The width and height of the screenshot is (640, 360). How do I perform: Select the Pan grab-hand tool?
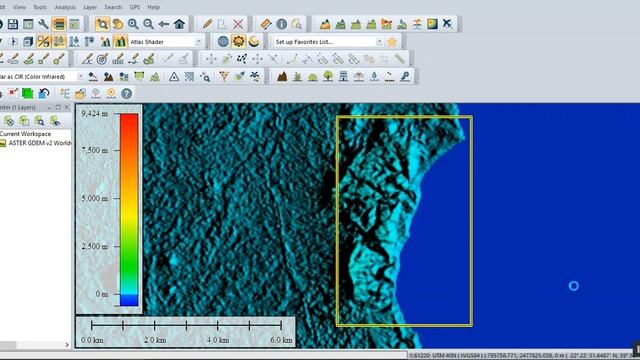pyautogui.click(x=118, y=24)
